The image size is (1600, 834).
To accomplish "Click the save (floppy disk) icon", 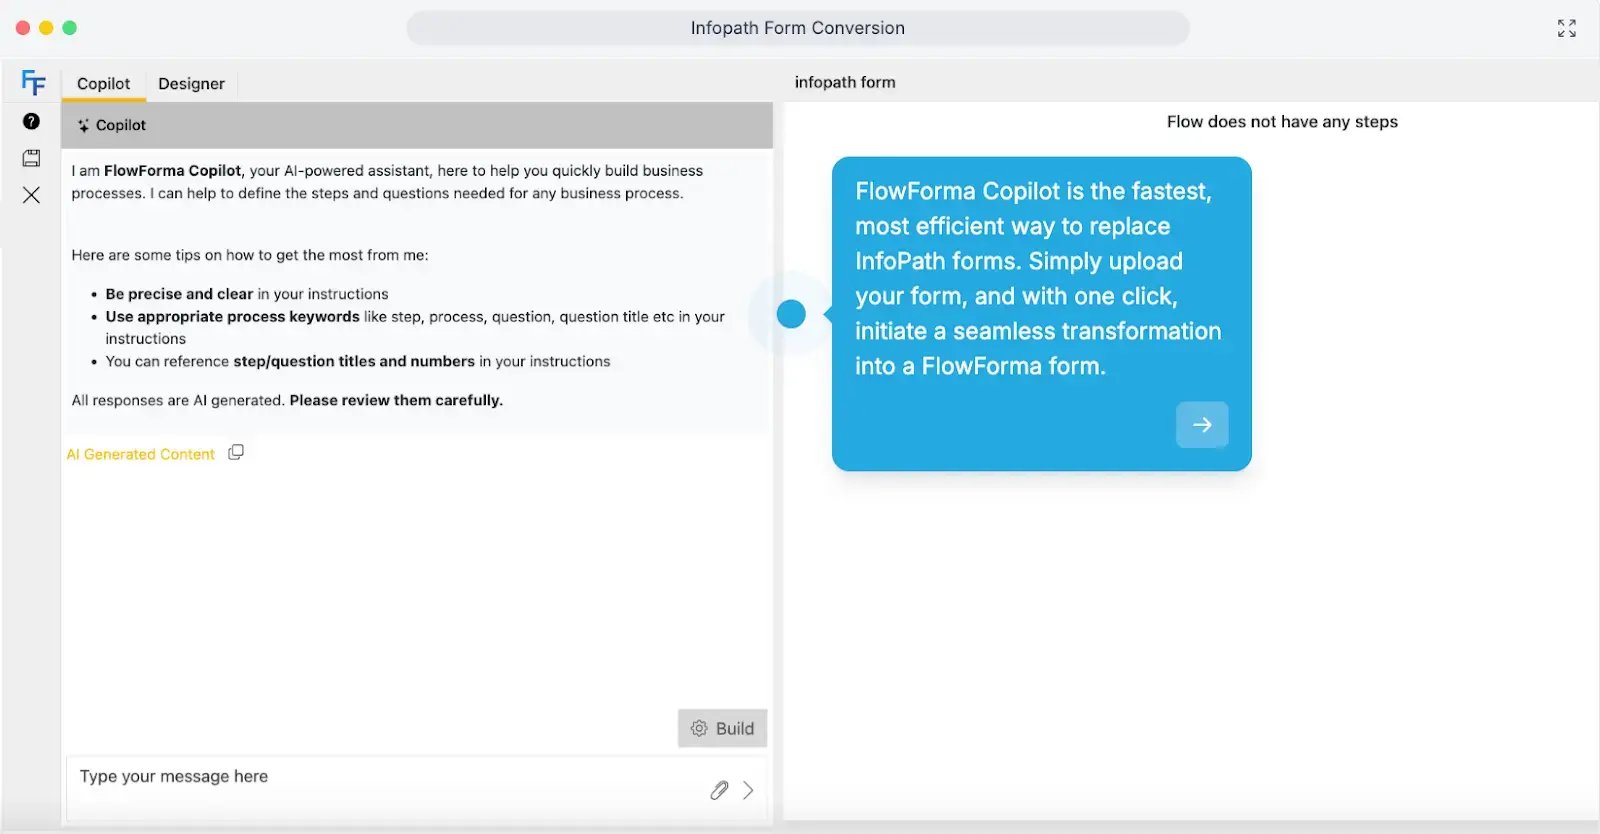I will point(31,157).
